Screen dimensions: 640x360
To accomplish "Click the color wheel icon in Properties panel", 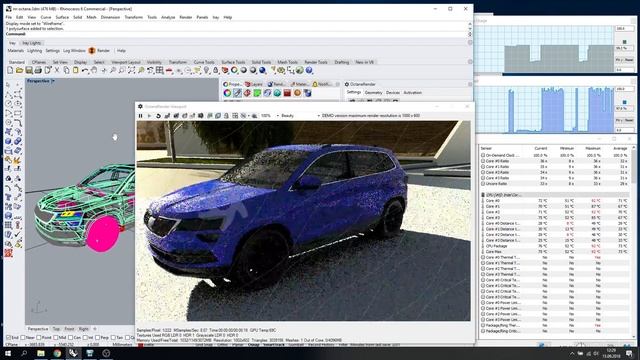I will point(227,93).
